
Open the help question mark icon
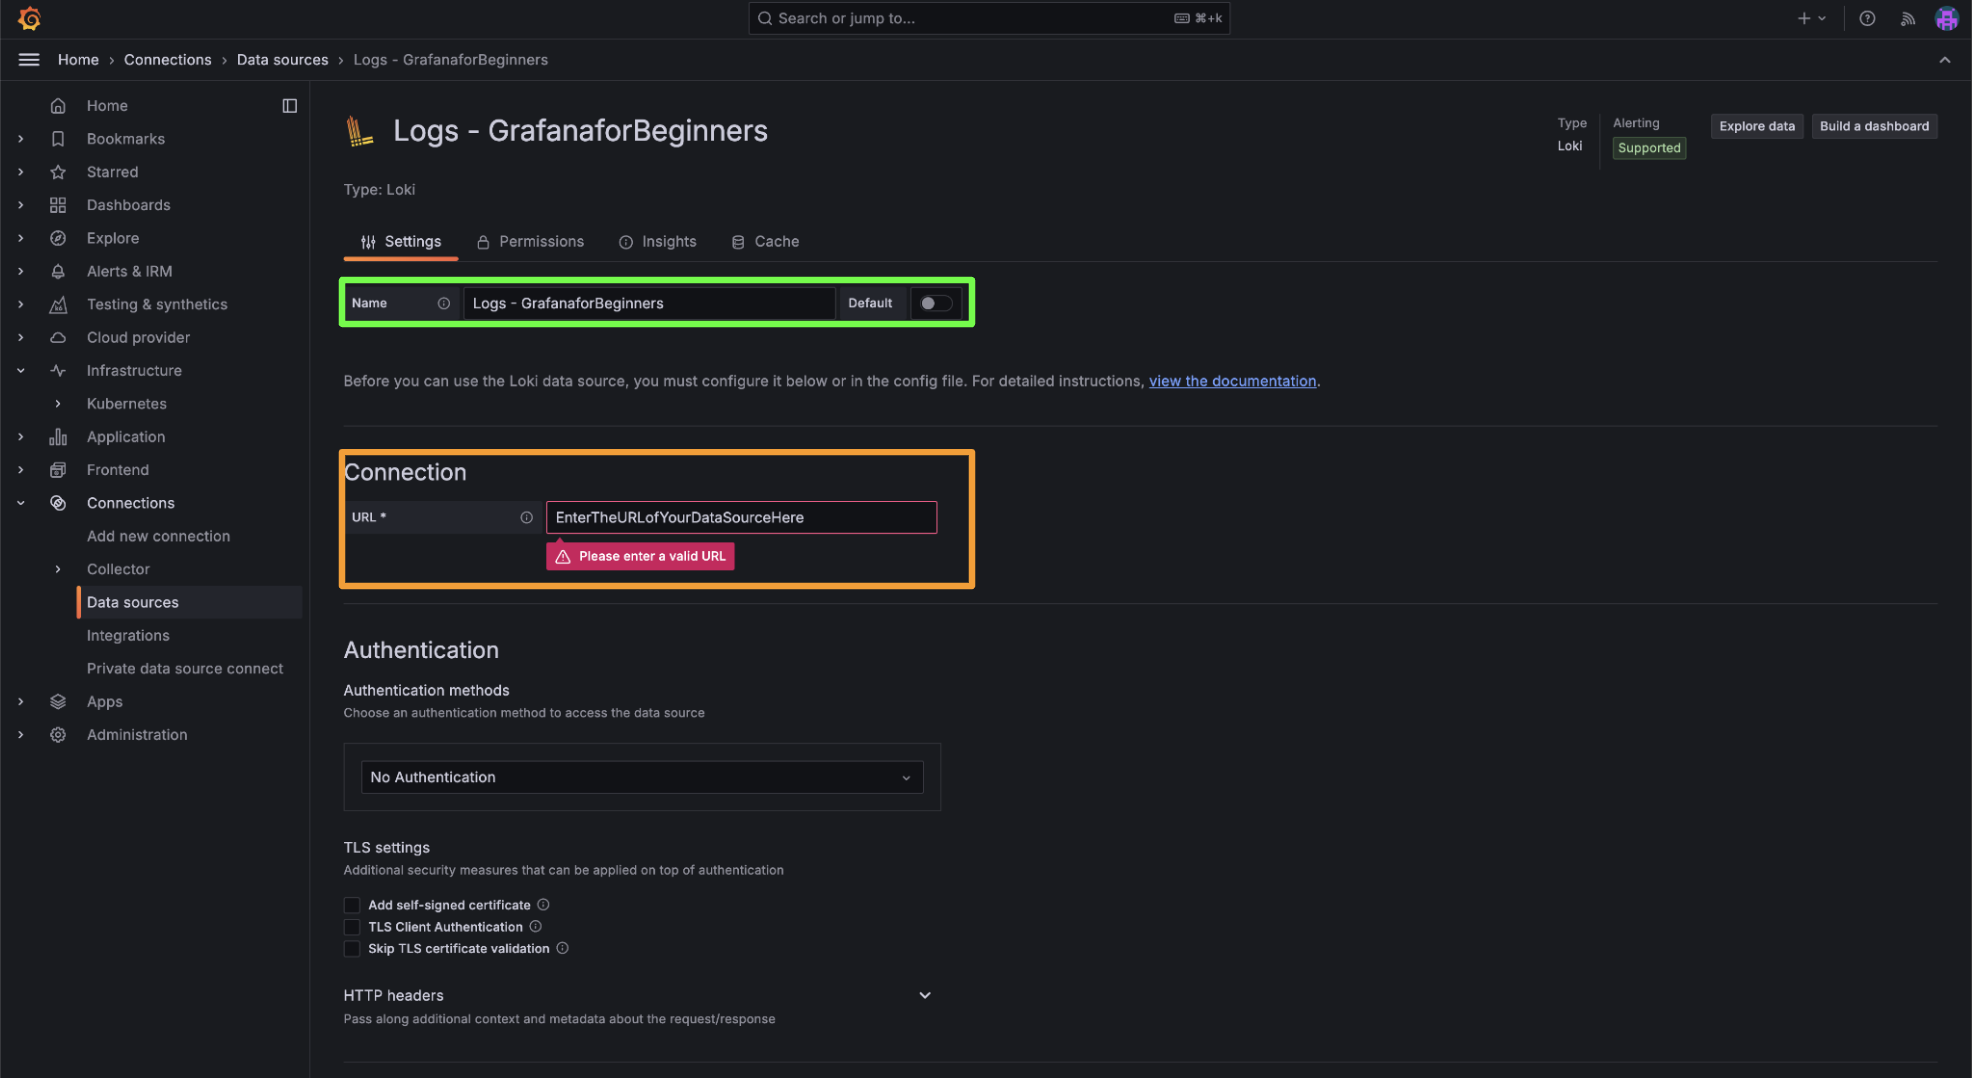click(1866, 18)
